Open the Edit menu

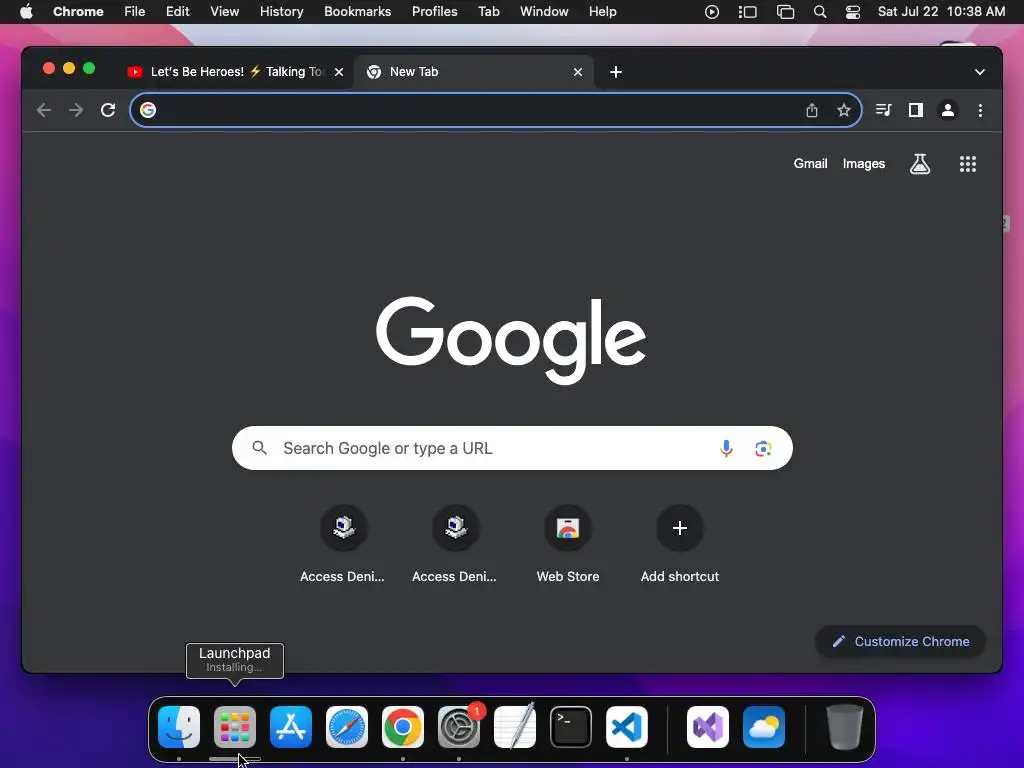click(178, 12)
